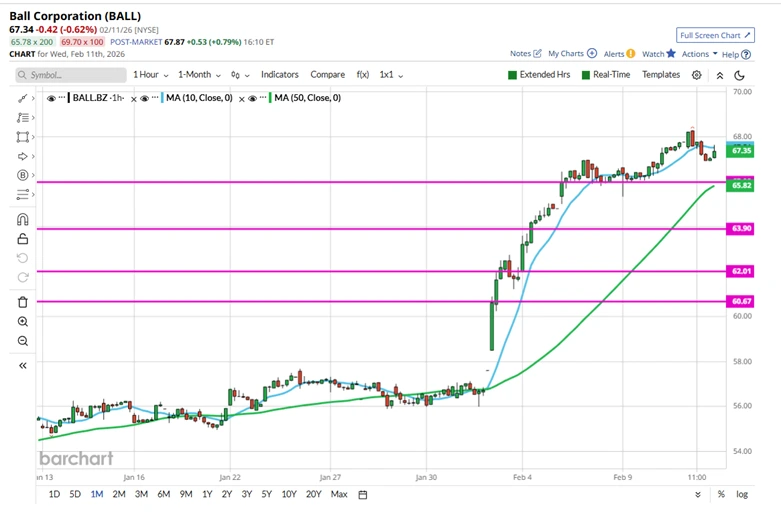781x516 pixels.
Task: Open the 1 Hour interval dropdown
Action: click(x=150, y=75)
